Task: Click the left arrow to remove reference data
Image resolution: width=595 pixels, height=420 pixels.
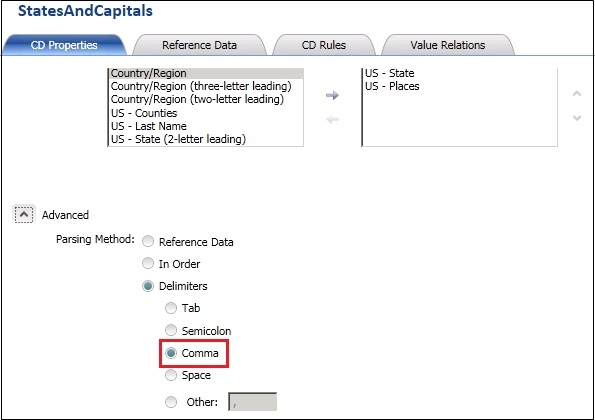Action: 332,120
